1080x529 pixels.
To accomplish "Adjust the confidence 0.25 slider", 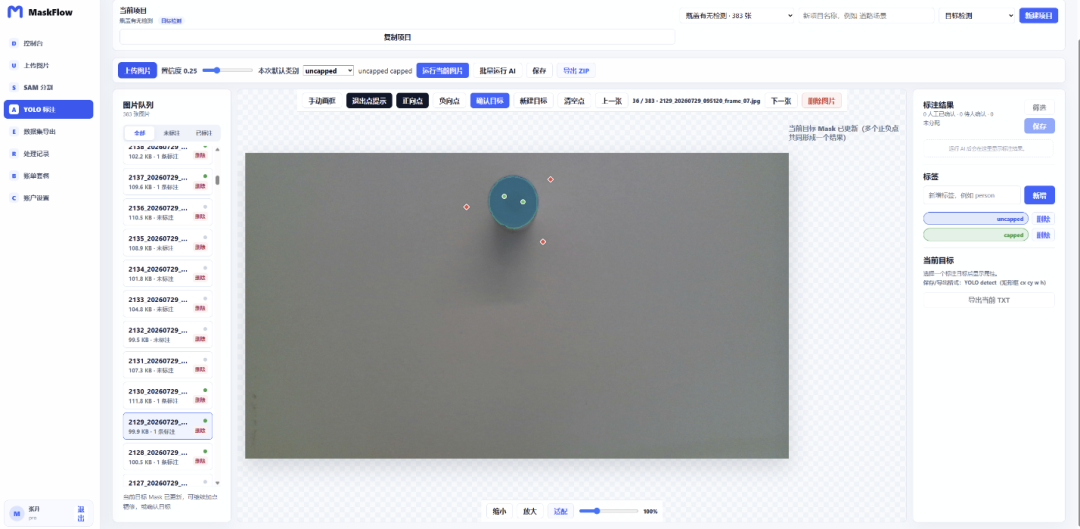I will coord(227,70).
